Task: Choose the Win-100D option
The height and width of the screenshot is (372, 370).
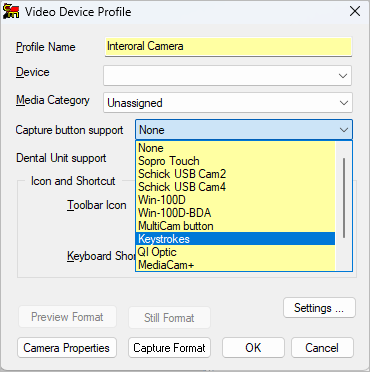Action: pyautogui.click(x=235, y=200)
